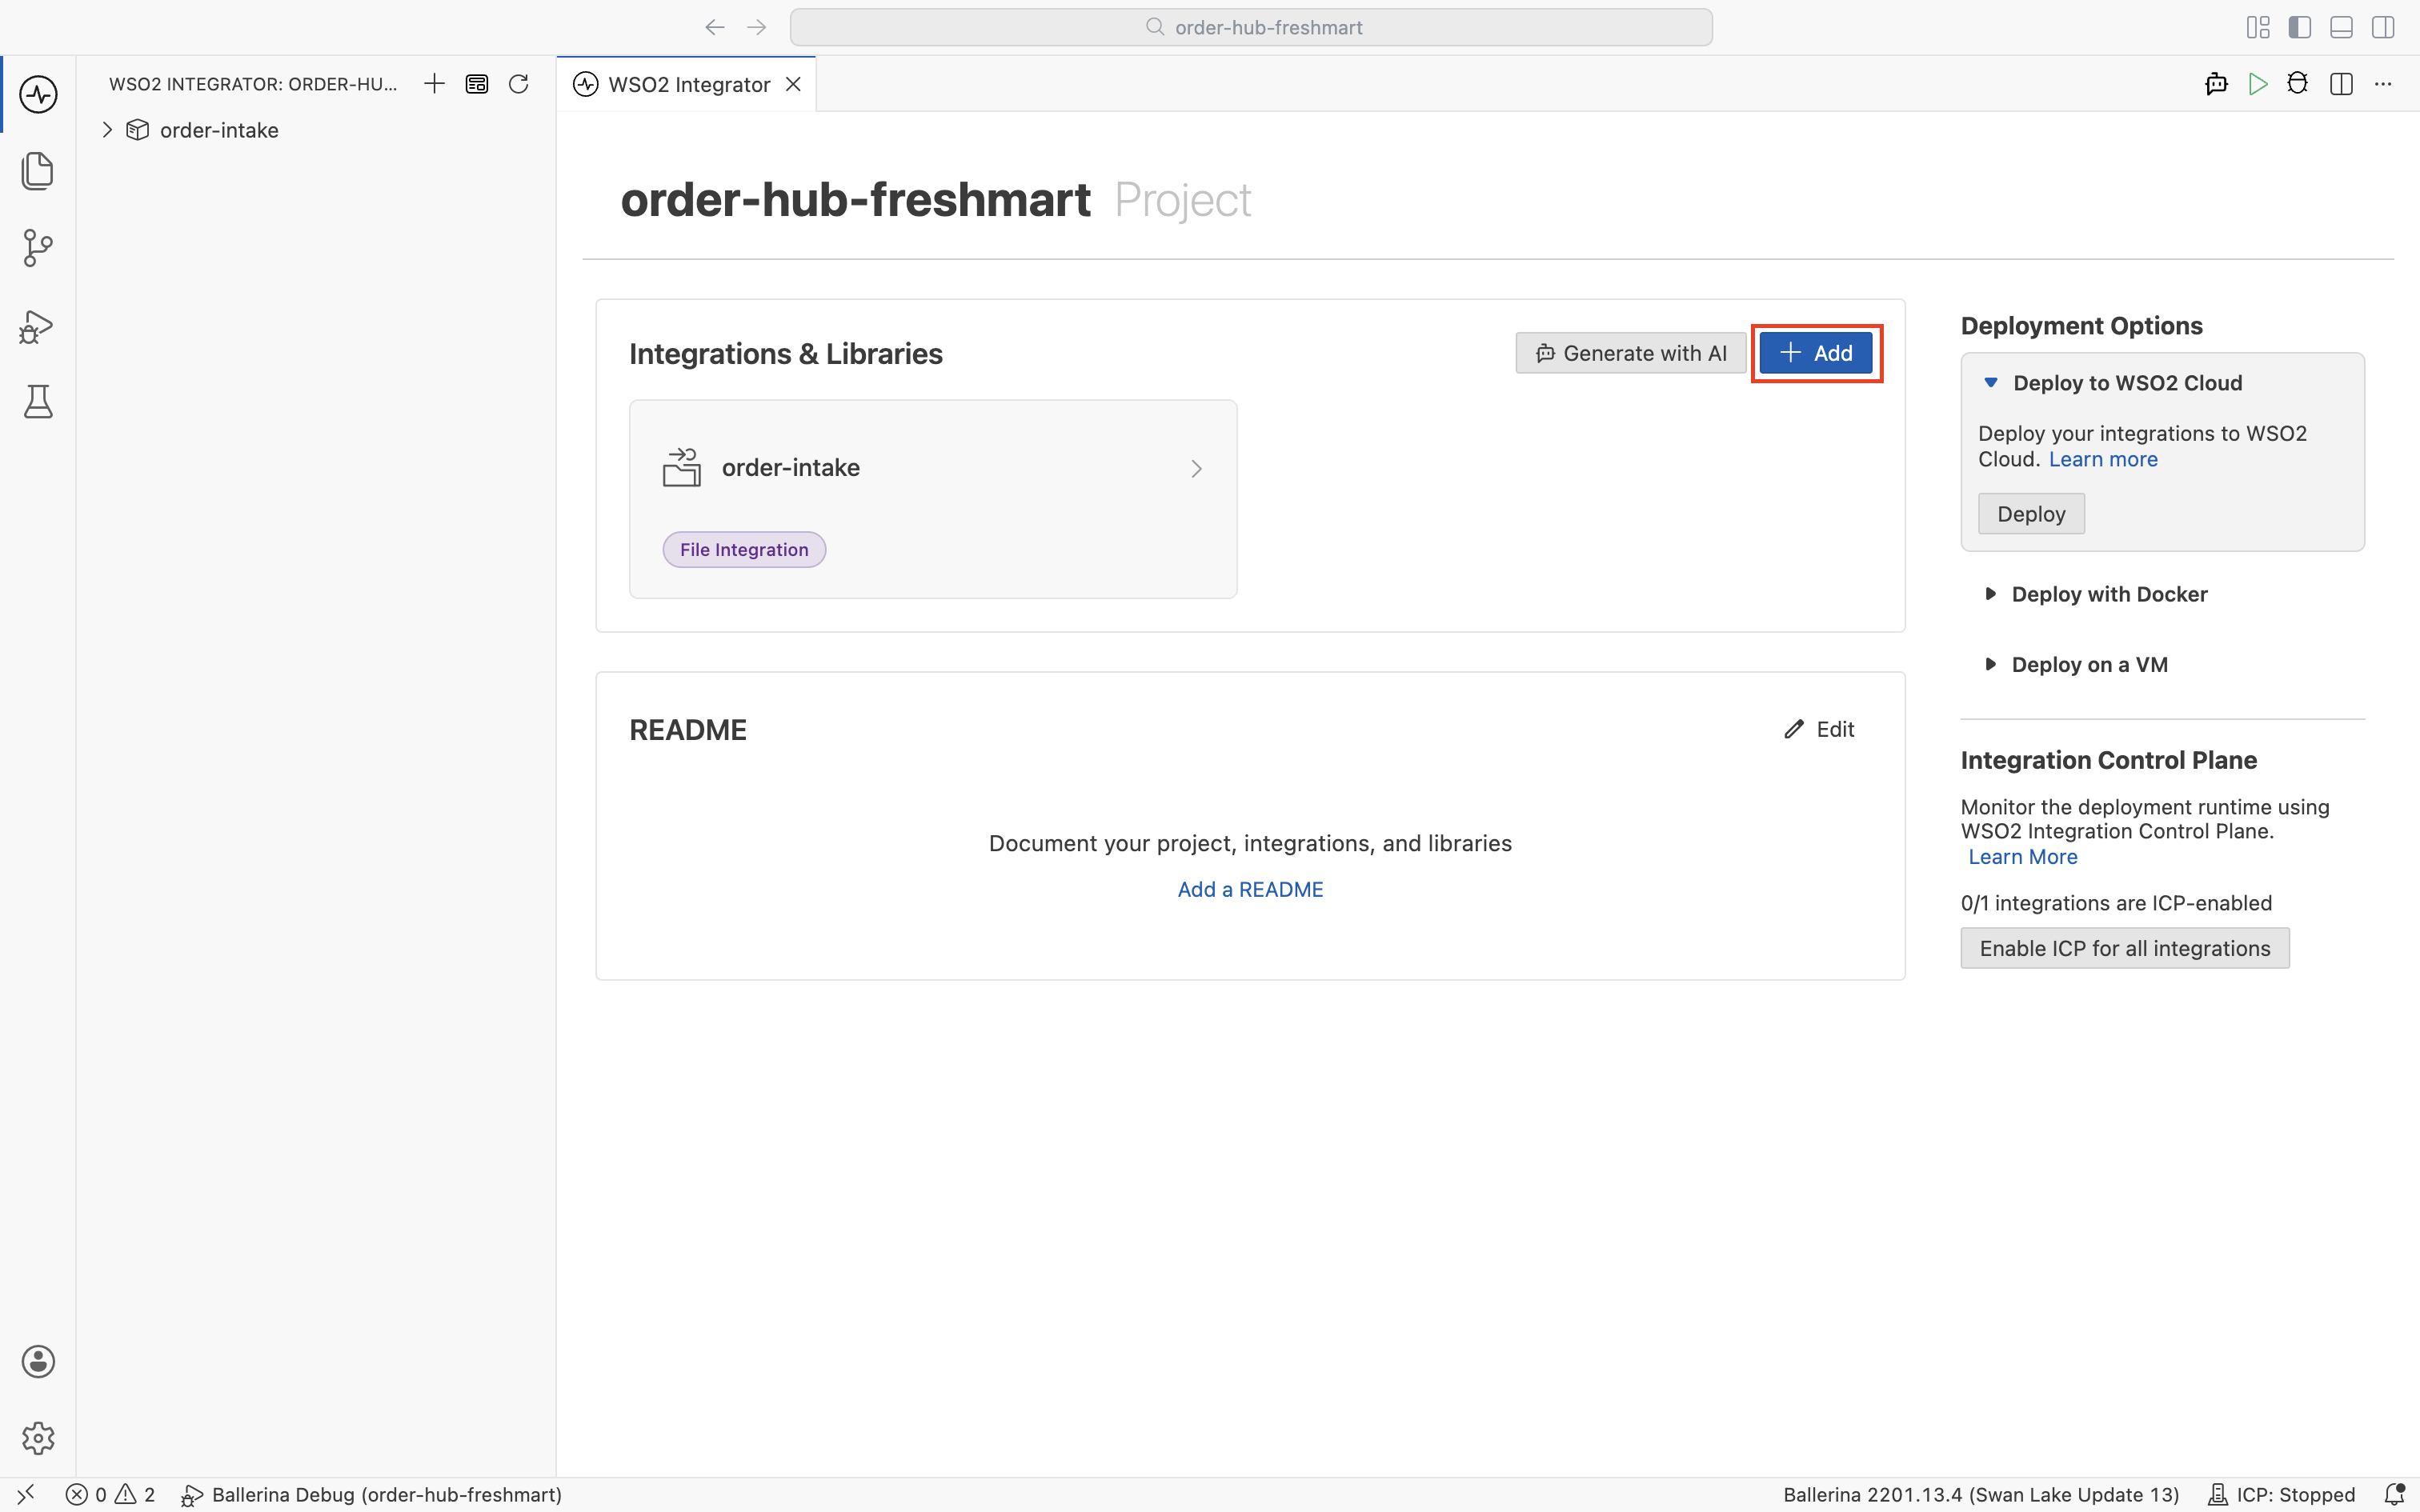Click errors and warnings status indicator

110,1494
